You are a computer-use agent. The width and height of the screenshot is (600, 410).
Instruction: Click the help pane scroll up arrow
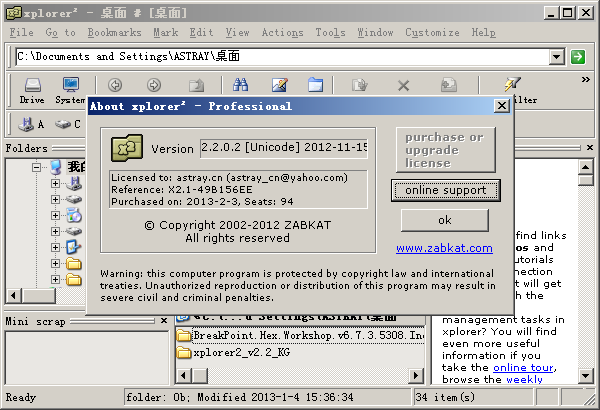(x=585, y=167)
